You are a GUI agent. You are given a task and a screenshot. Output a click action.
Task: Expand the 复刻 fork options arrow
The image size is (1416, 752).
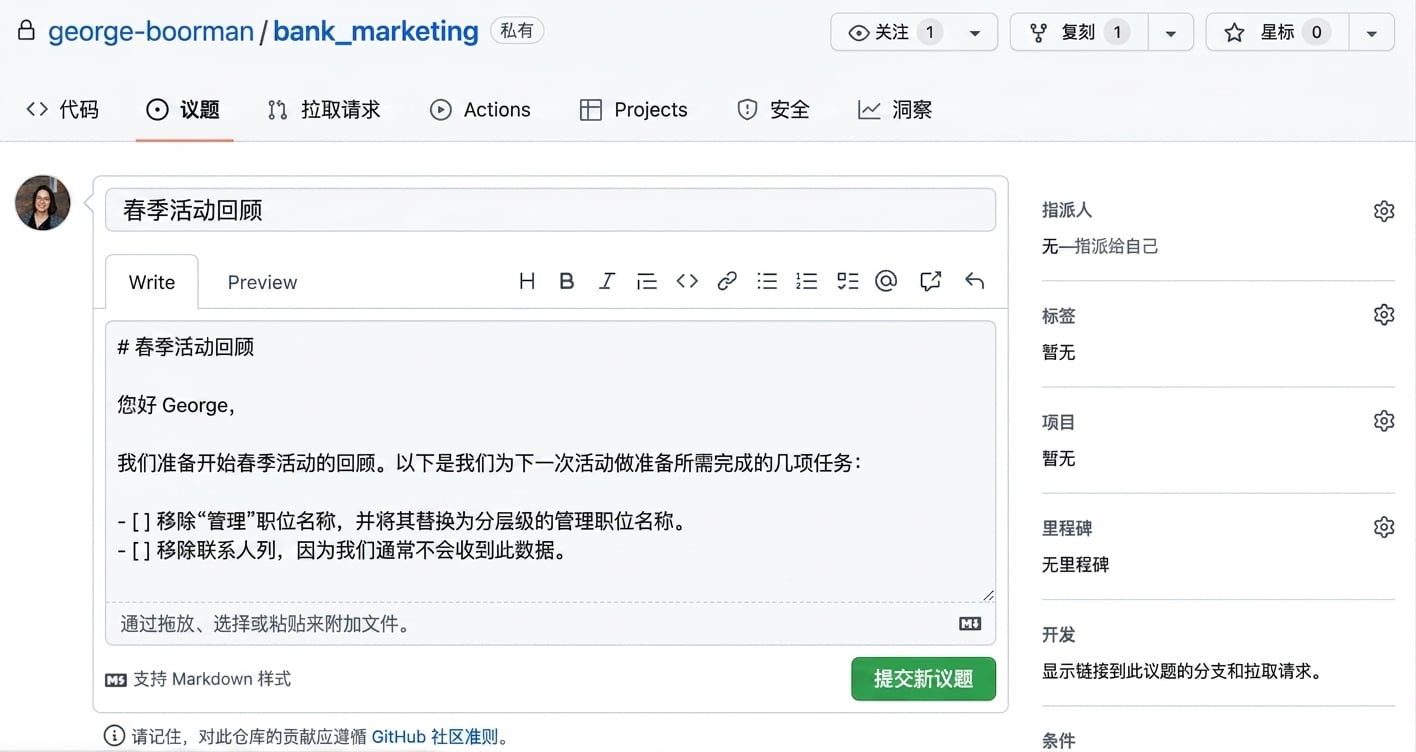(1170, 33)
